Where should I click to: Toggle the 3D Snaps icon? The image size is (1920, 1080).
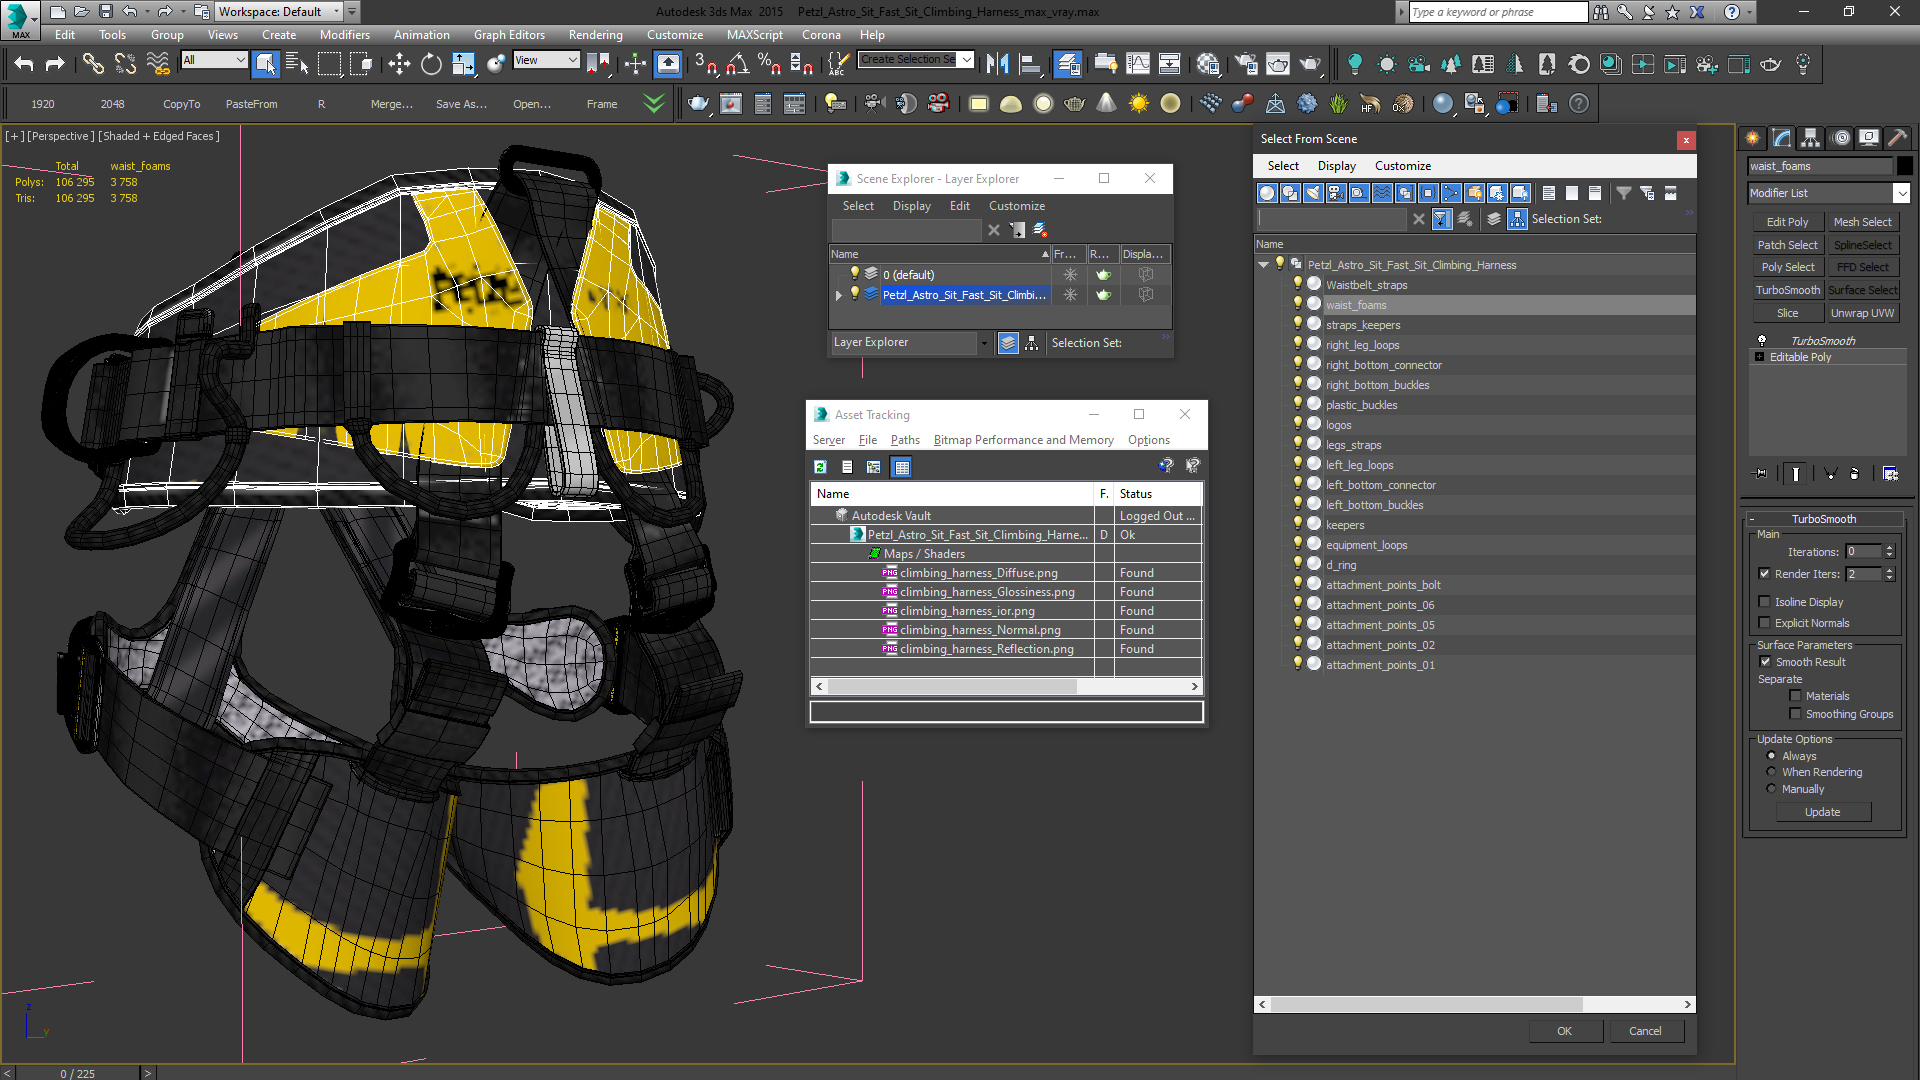pyautogui.click(x=705, y=64)
